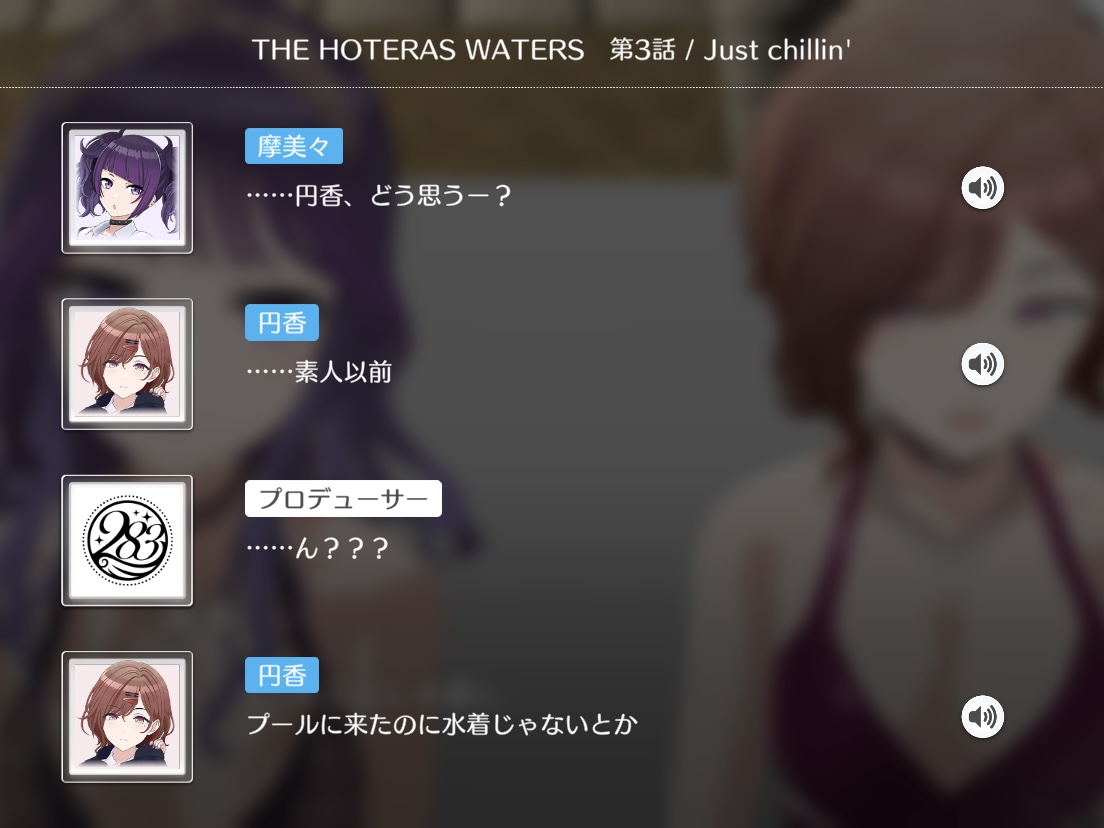Play voice clip for '素人以前' line
Screen dimensions: 1104x828
pos(982,364)
